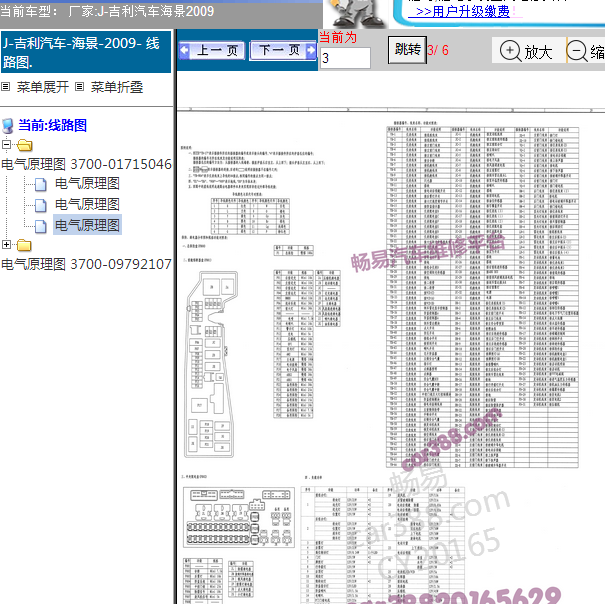Go to next page with 下一页

click(283, 50)
